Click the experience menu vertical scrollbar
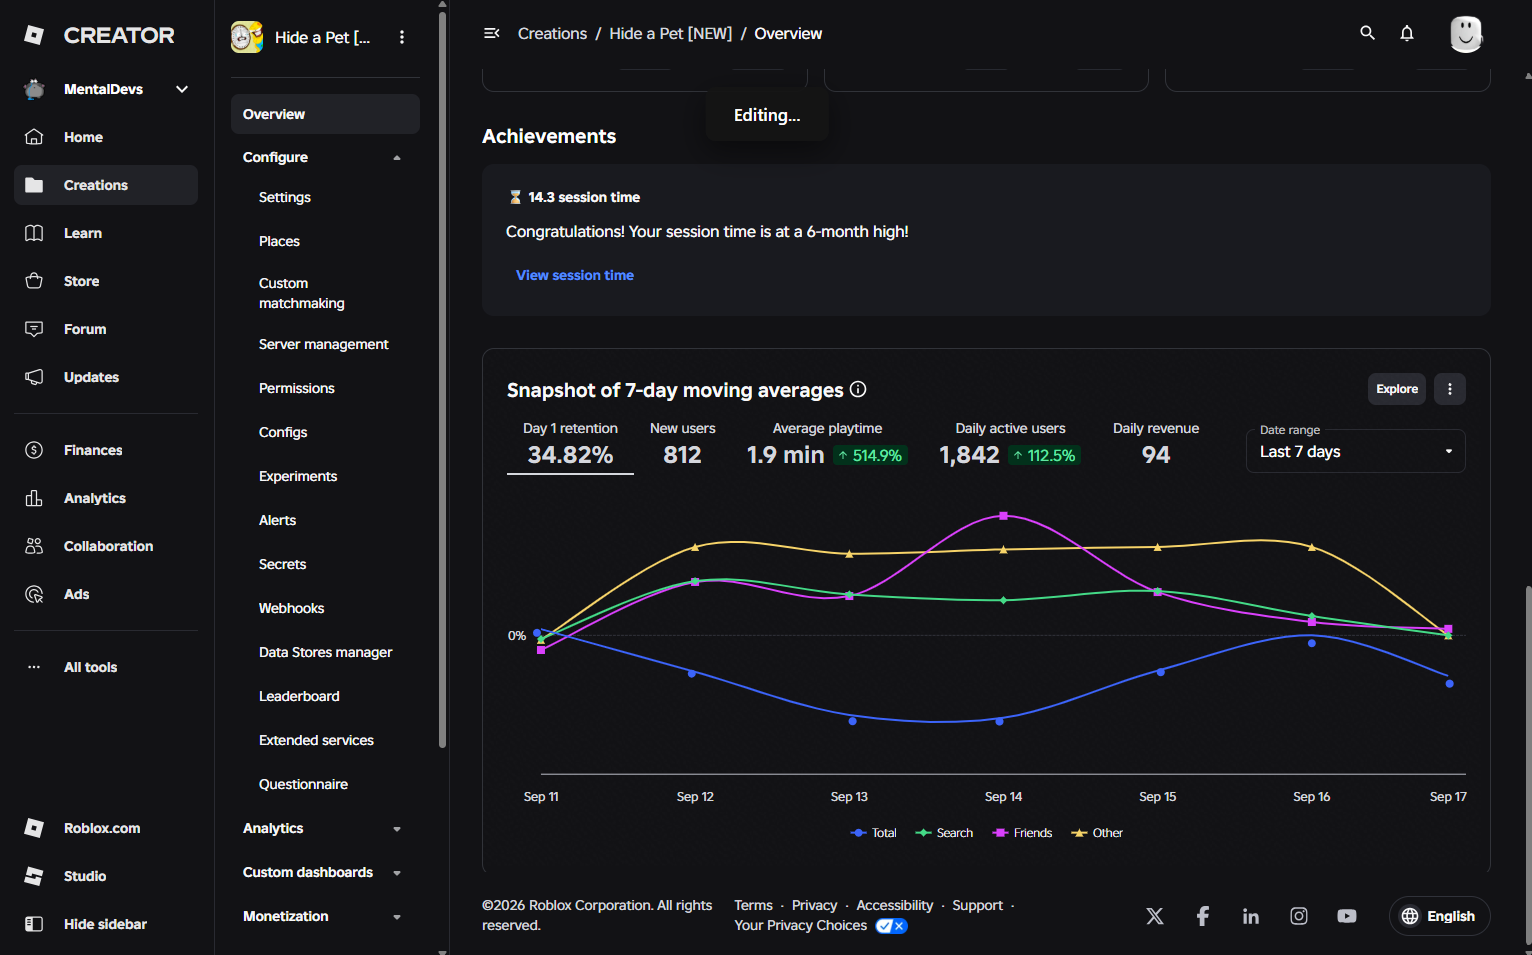Image resolution: width=1532 pixels, height=955 pixels. (442, 380)
